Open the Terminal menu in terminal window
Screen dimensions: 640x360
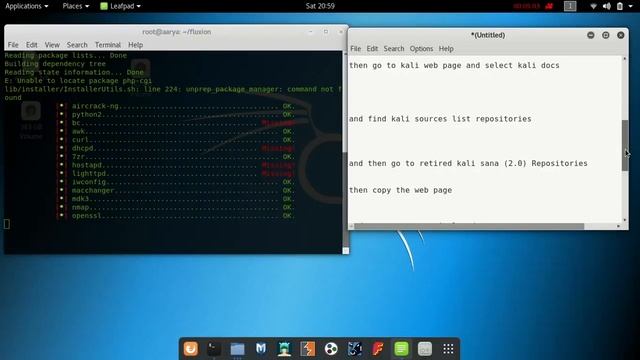(x=108, y=45)
